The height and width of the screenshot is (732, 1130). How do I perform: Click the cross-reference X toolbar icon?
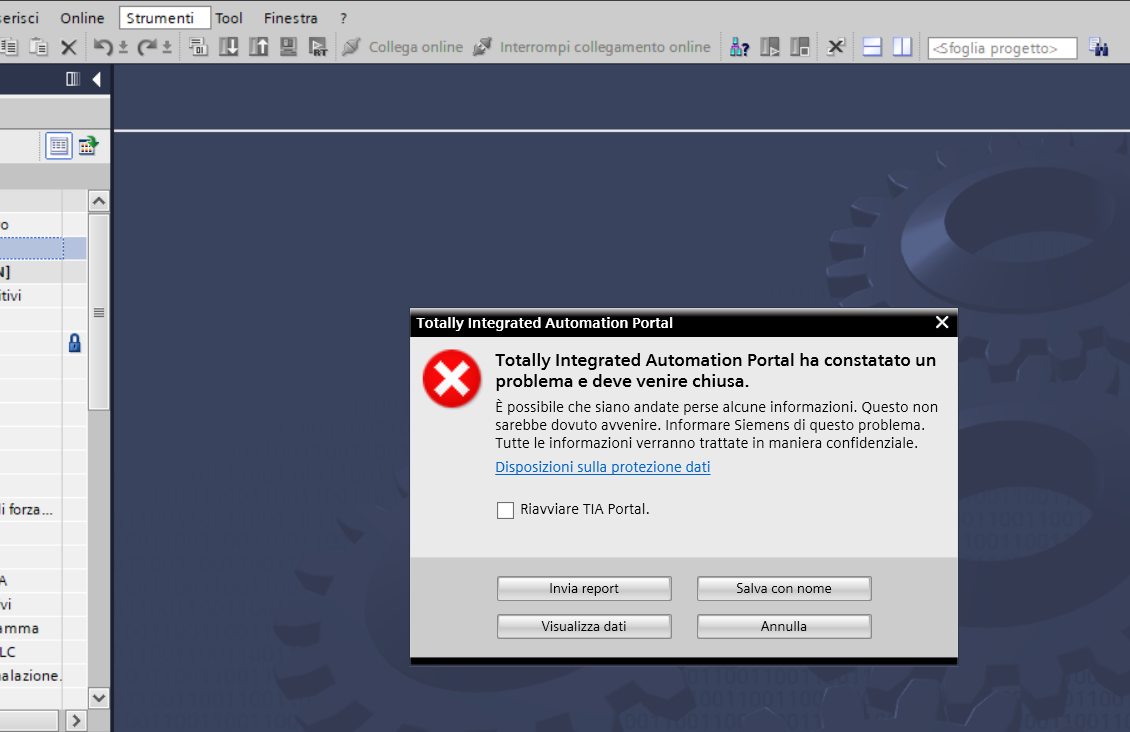[x=836, y=48]
